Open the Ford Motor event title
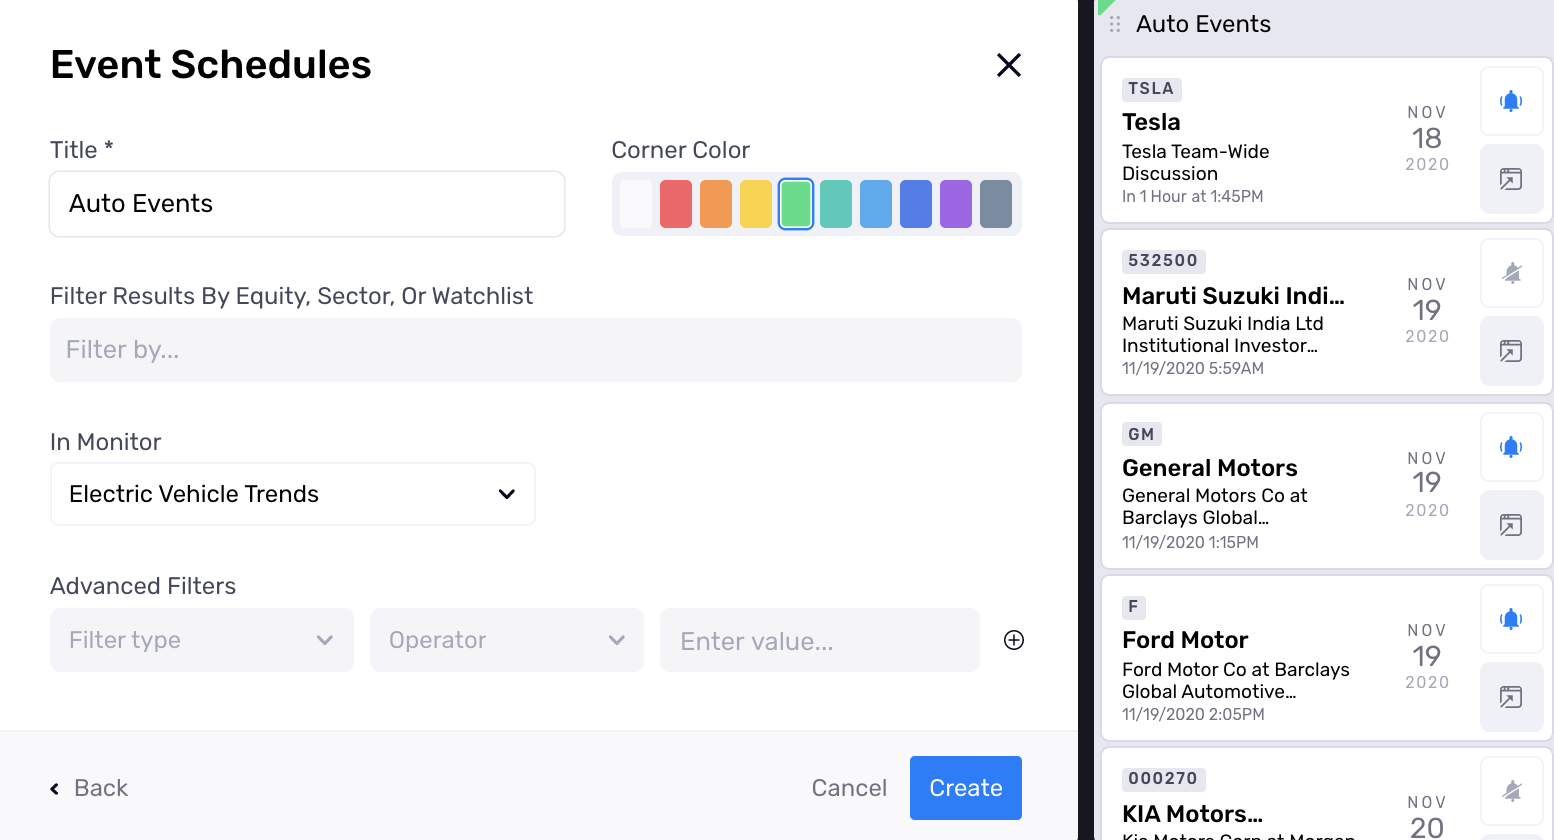This screenshot has height=840, width=1554. tap(1185, 640)
